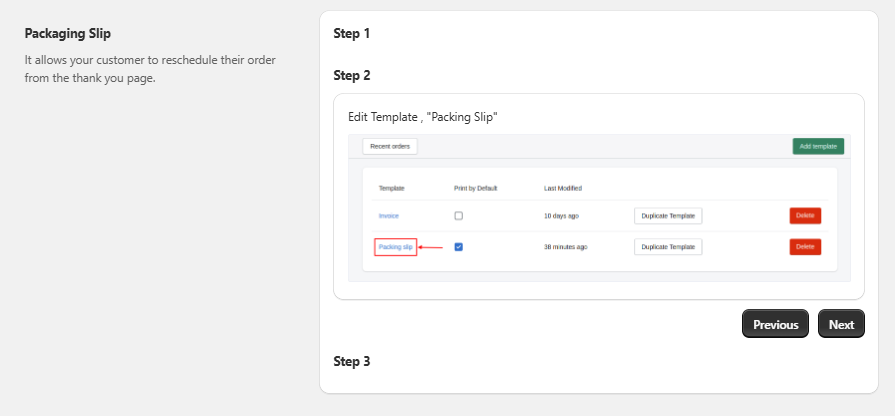
Task: Duplicate the Packing slip template
Action: coord(668,247)
